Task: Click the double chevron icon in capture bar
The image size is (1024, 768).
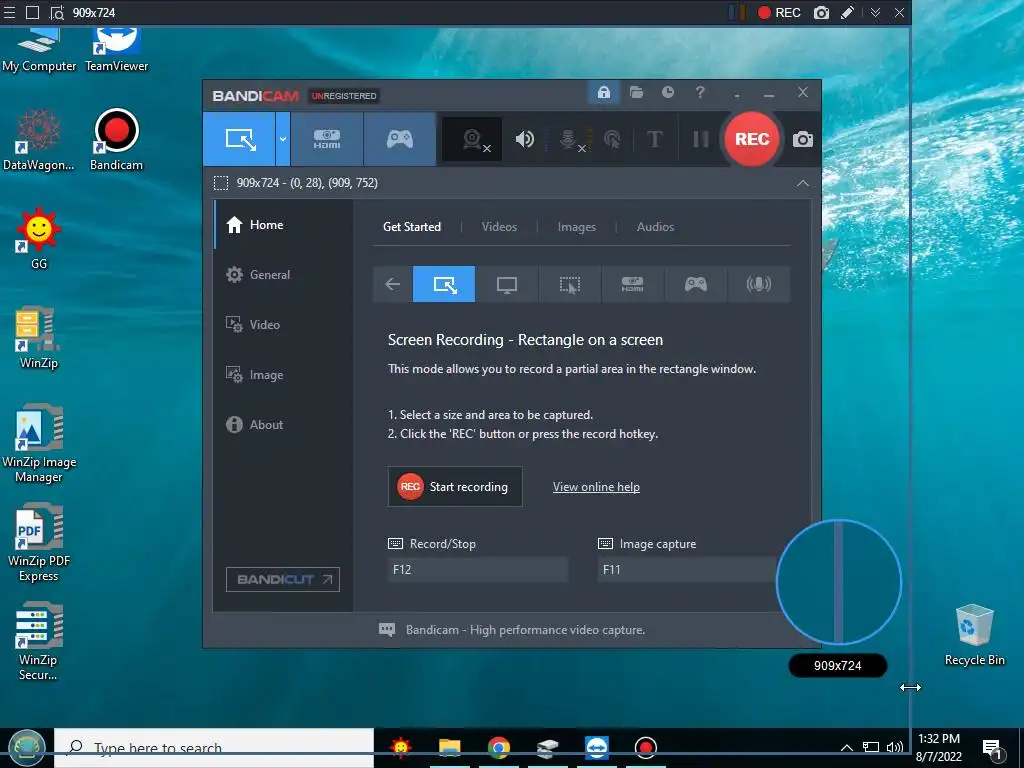Action: pos(875,12)
